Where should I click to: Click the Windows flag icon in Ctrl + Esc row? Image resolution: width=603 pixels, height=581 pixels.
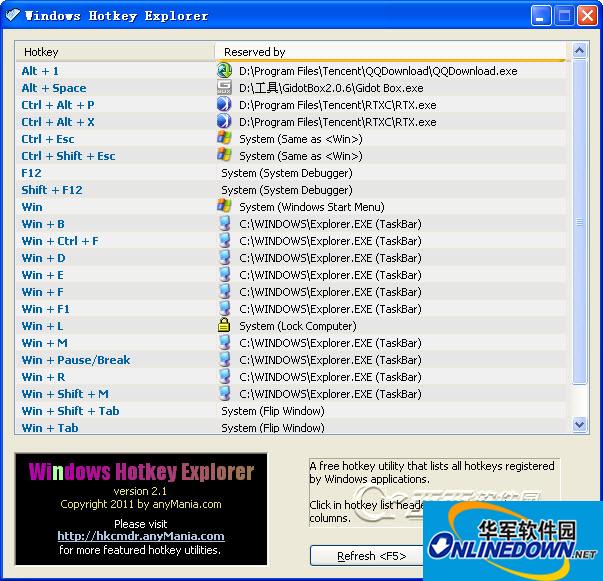pos(224,138)
